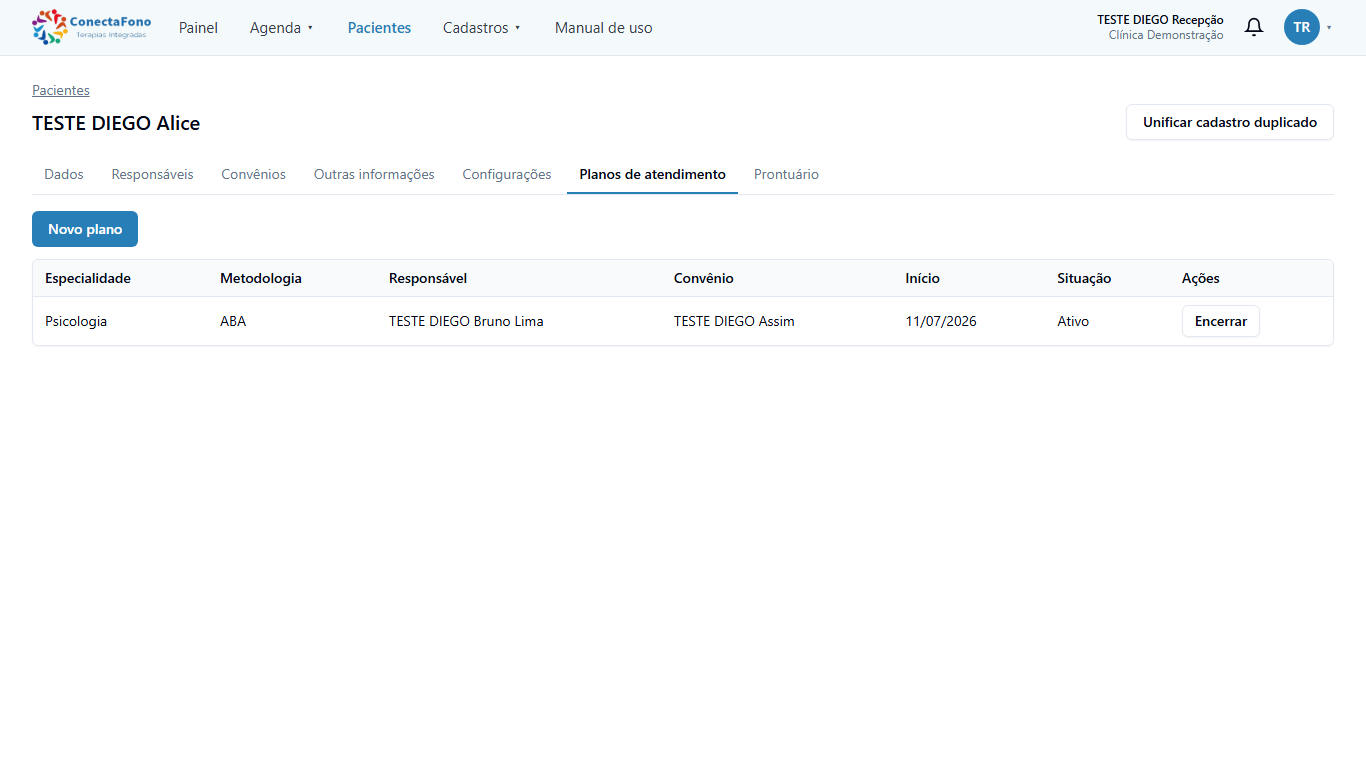Viewport: 1366px width, 768px height.
Task: Expand the Agenda dropdown menu
Action: pyautogui.click(x=282, y=28)
